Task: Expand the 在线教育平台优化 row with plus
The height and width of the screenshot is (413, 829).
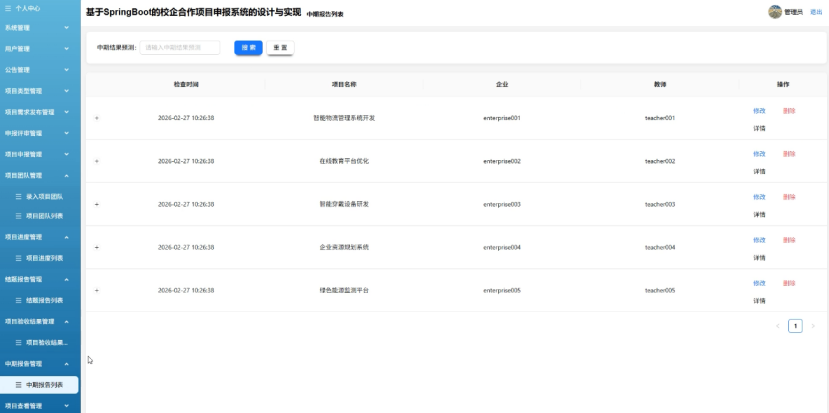Action: pos(97,161)
